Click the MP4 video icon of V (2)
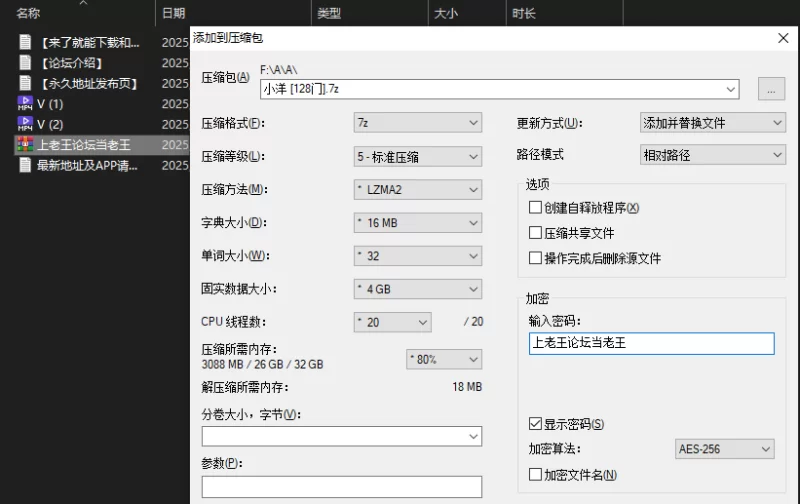 pos(25,124)
